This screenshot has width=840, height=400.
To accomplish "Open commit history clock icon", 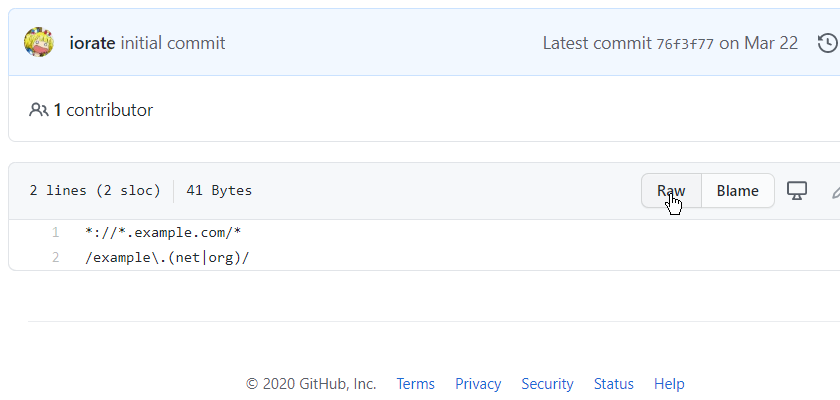I will click(827, 43).
